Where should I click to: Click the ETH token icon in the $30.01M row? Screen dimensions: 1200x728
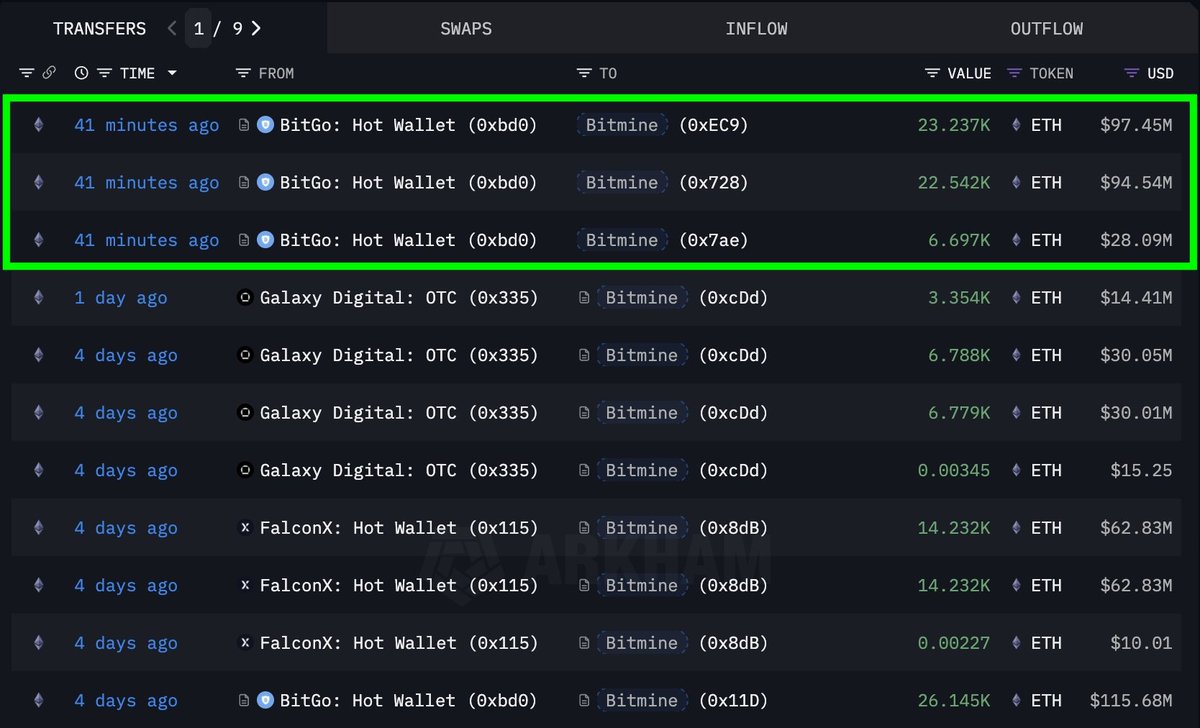click(x=1017, y=413)
